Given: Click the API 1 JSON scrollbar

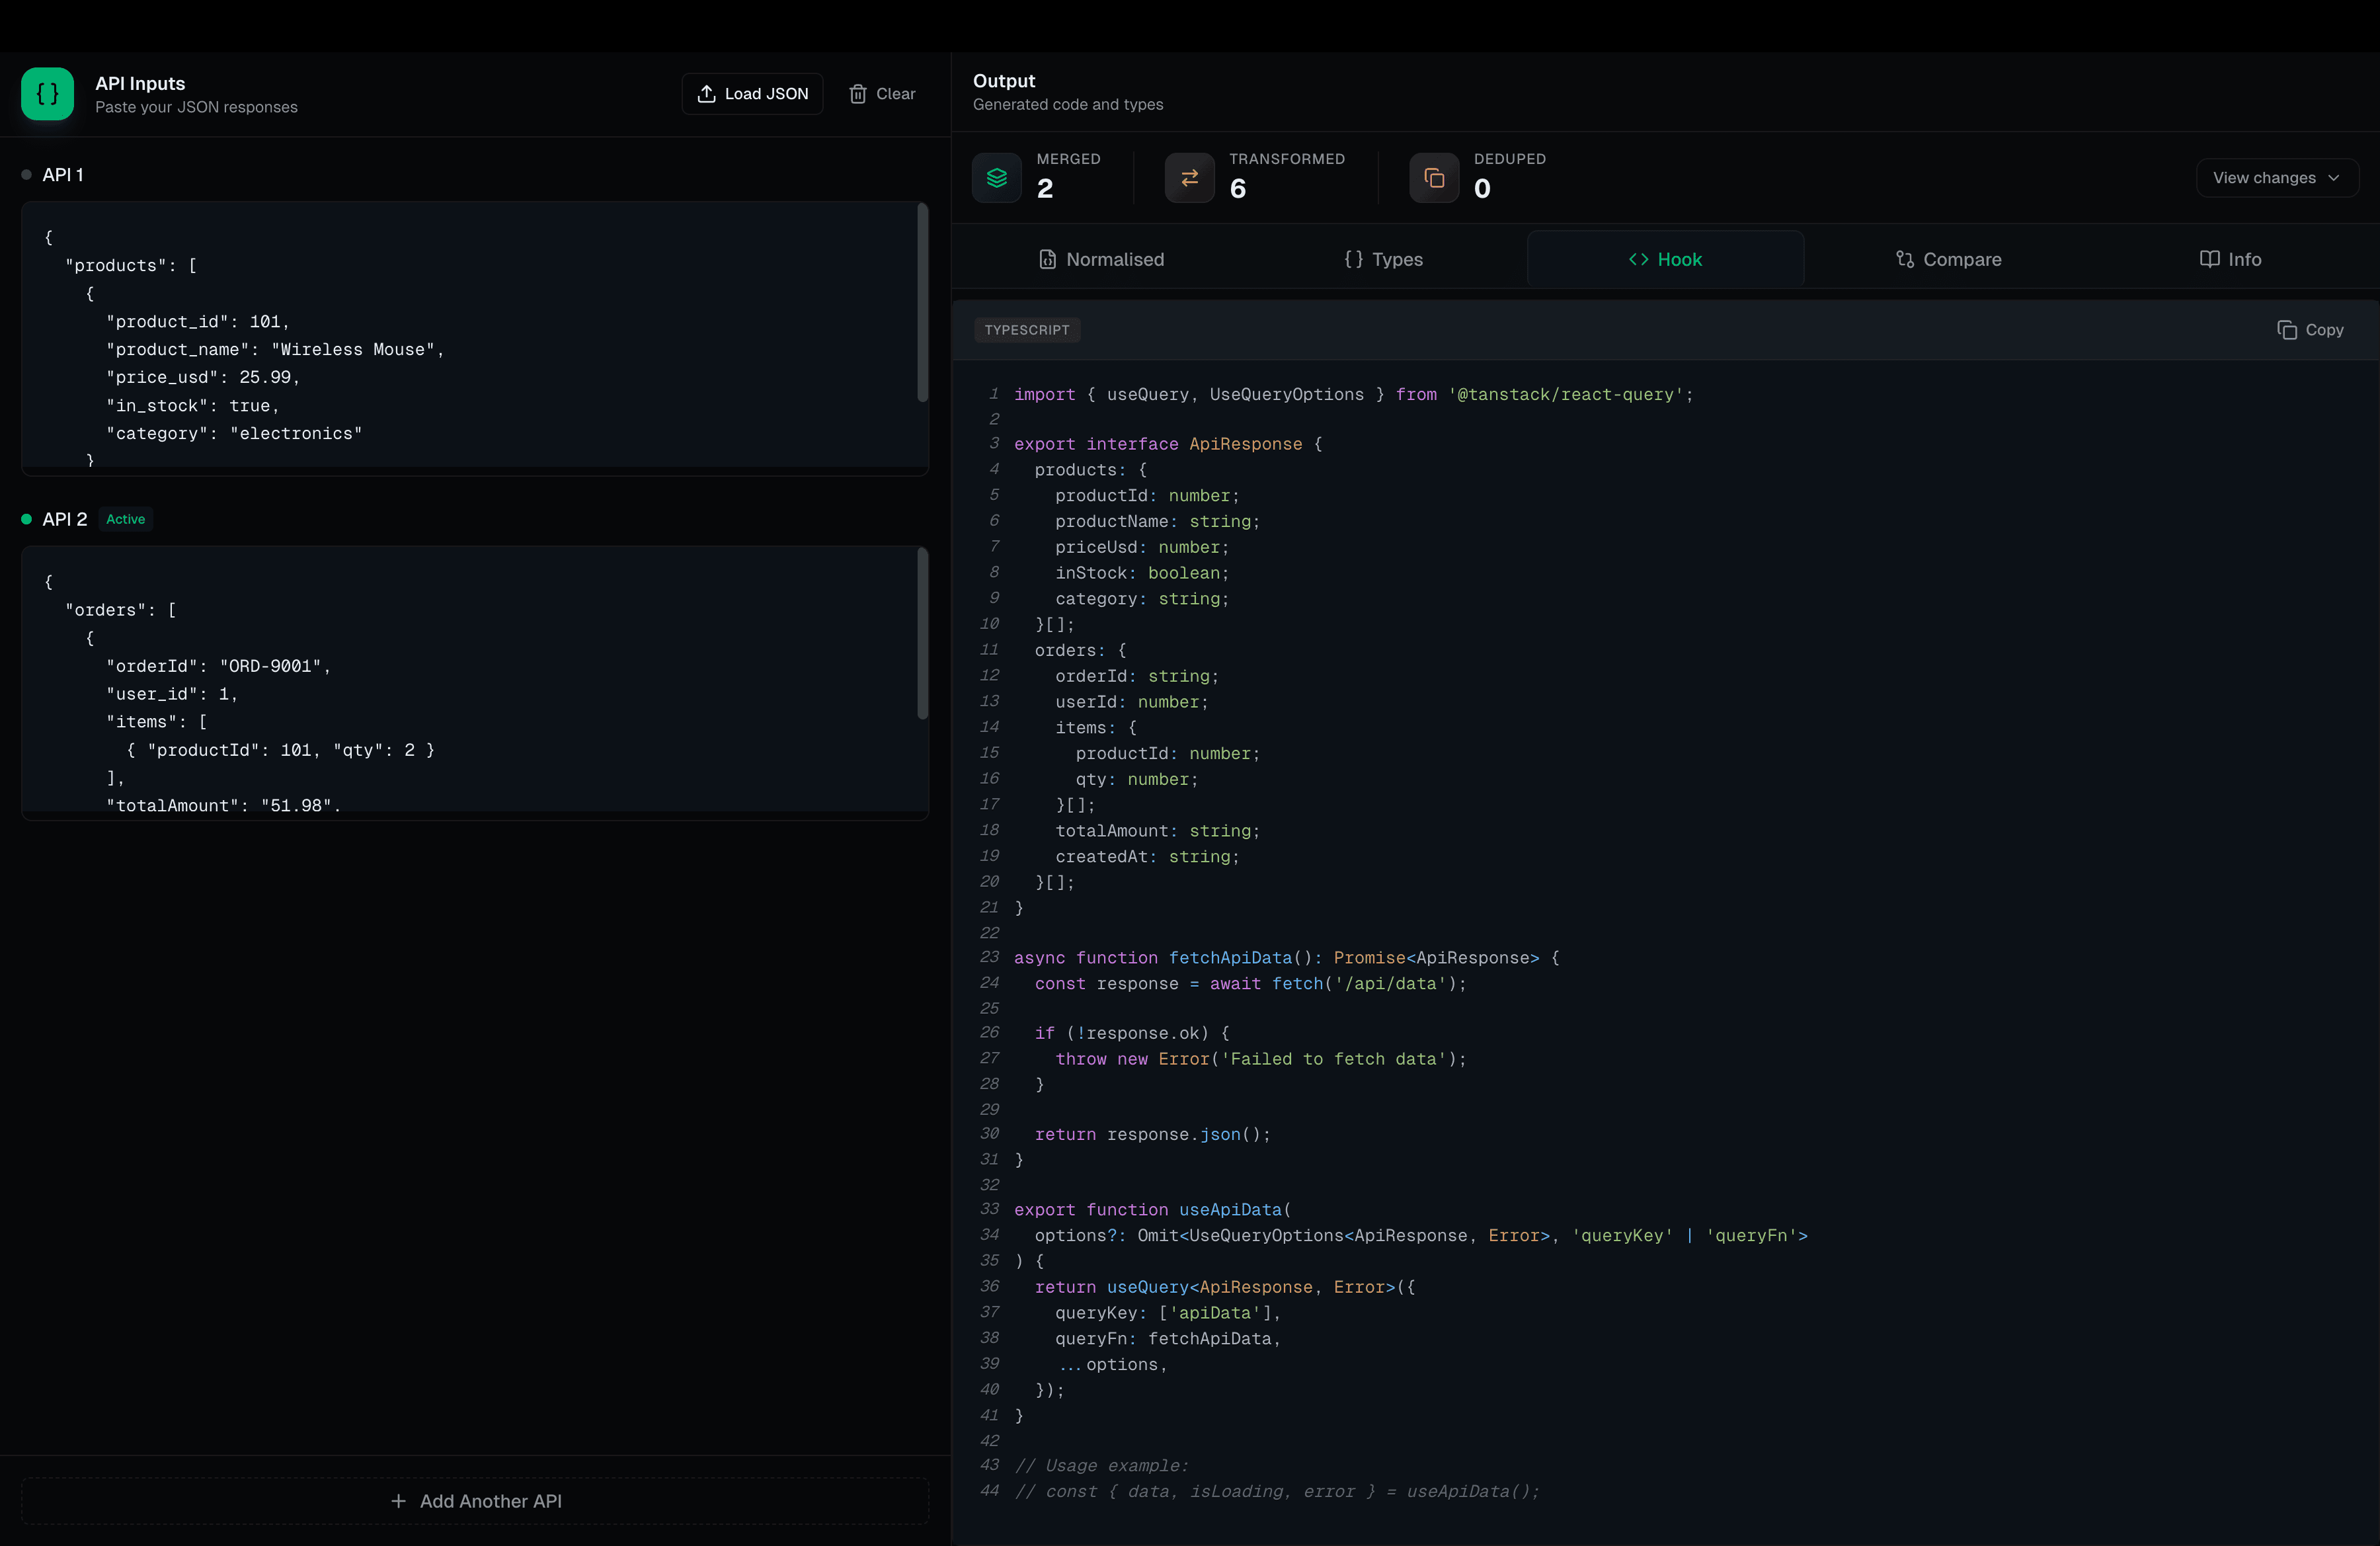Looking at the screenshot, I should point(922,303).
